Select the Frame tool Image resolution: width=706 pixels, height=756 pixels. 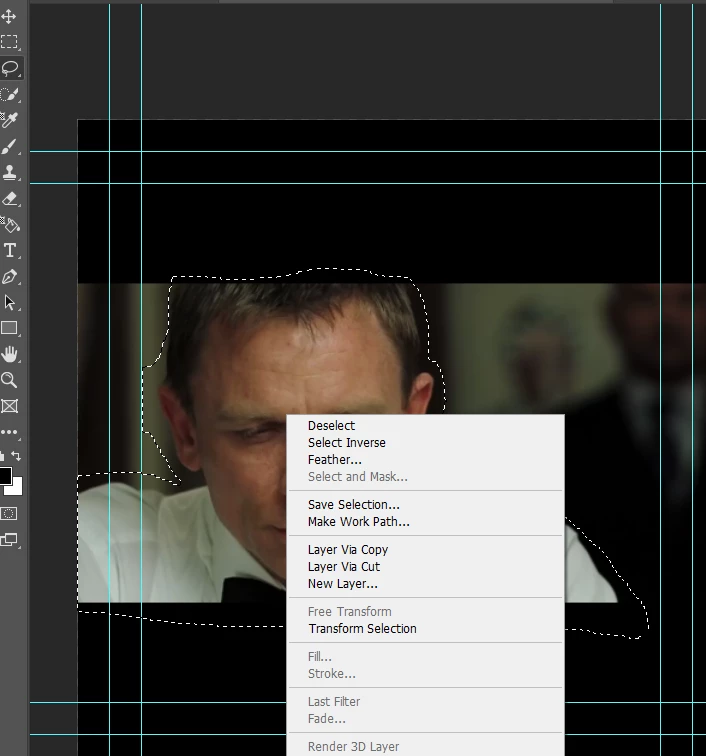pos(9,406)
